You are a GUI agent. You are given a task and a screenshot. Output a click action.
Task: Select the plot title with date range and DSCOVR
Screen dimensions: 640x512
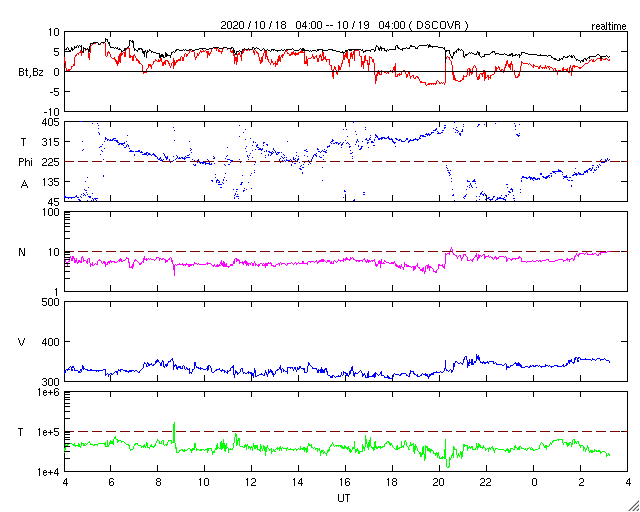(344, 25)
